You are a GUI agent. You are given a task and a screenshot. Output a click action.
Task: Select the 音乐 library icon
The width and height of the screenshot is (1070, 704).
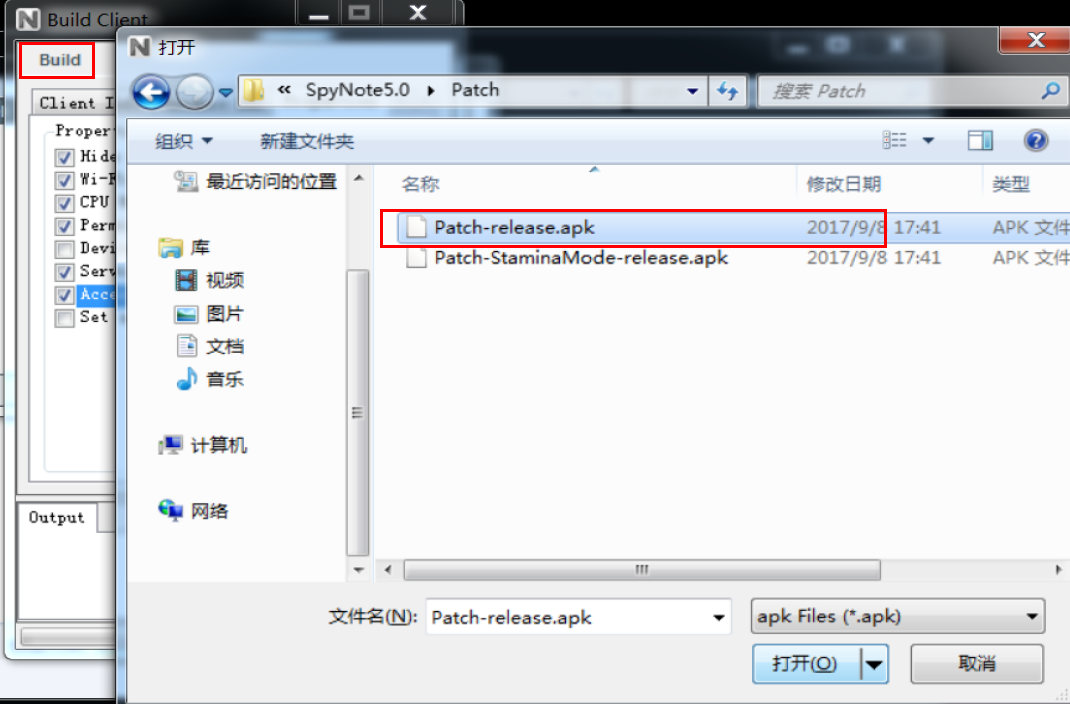pyautogui.click(x=186, y=379)
